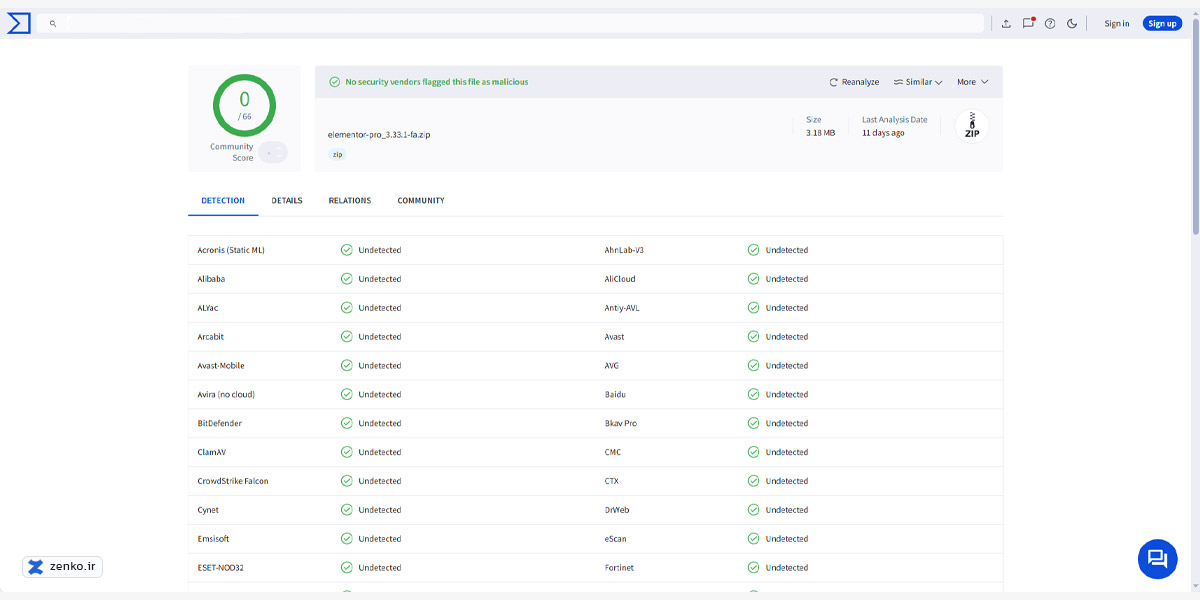Open the Community tab

point(421,201)
